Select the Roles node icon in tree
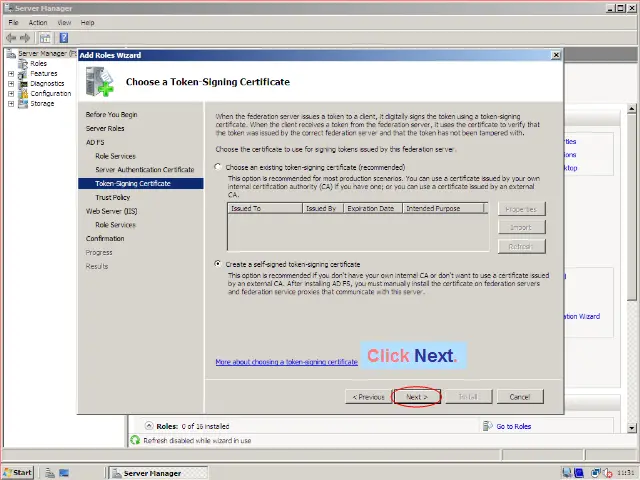 tap(23, 64)
